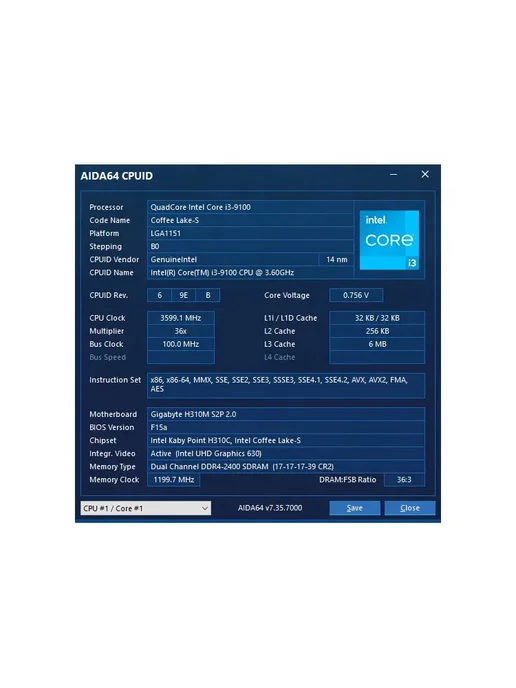Select the CPUID Name value i3-9100 CPU @ 3.60GHz
Screen dimensions: 516x688
[250, 272]
